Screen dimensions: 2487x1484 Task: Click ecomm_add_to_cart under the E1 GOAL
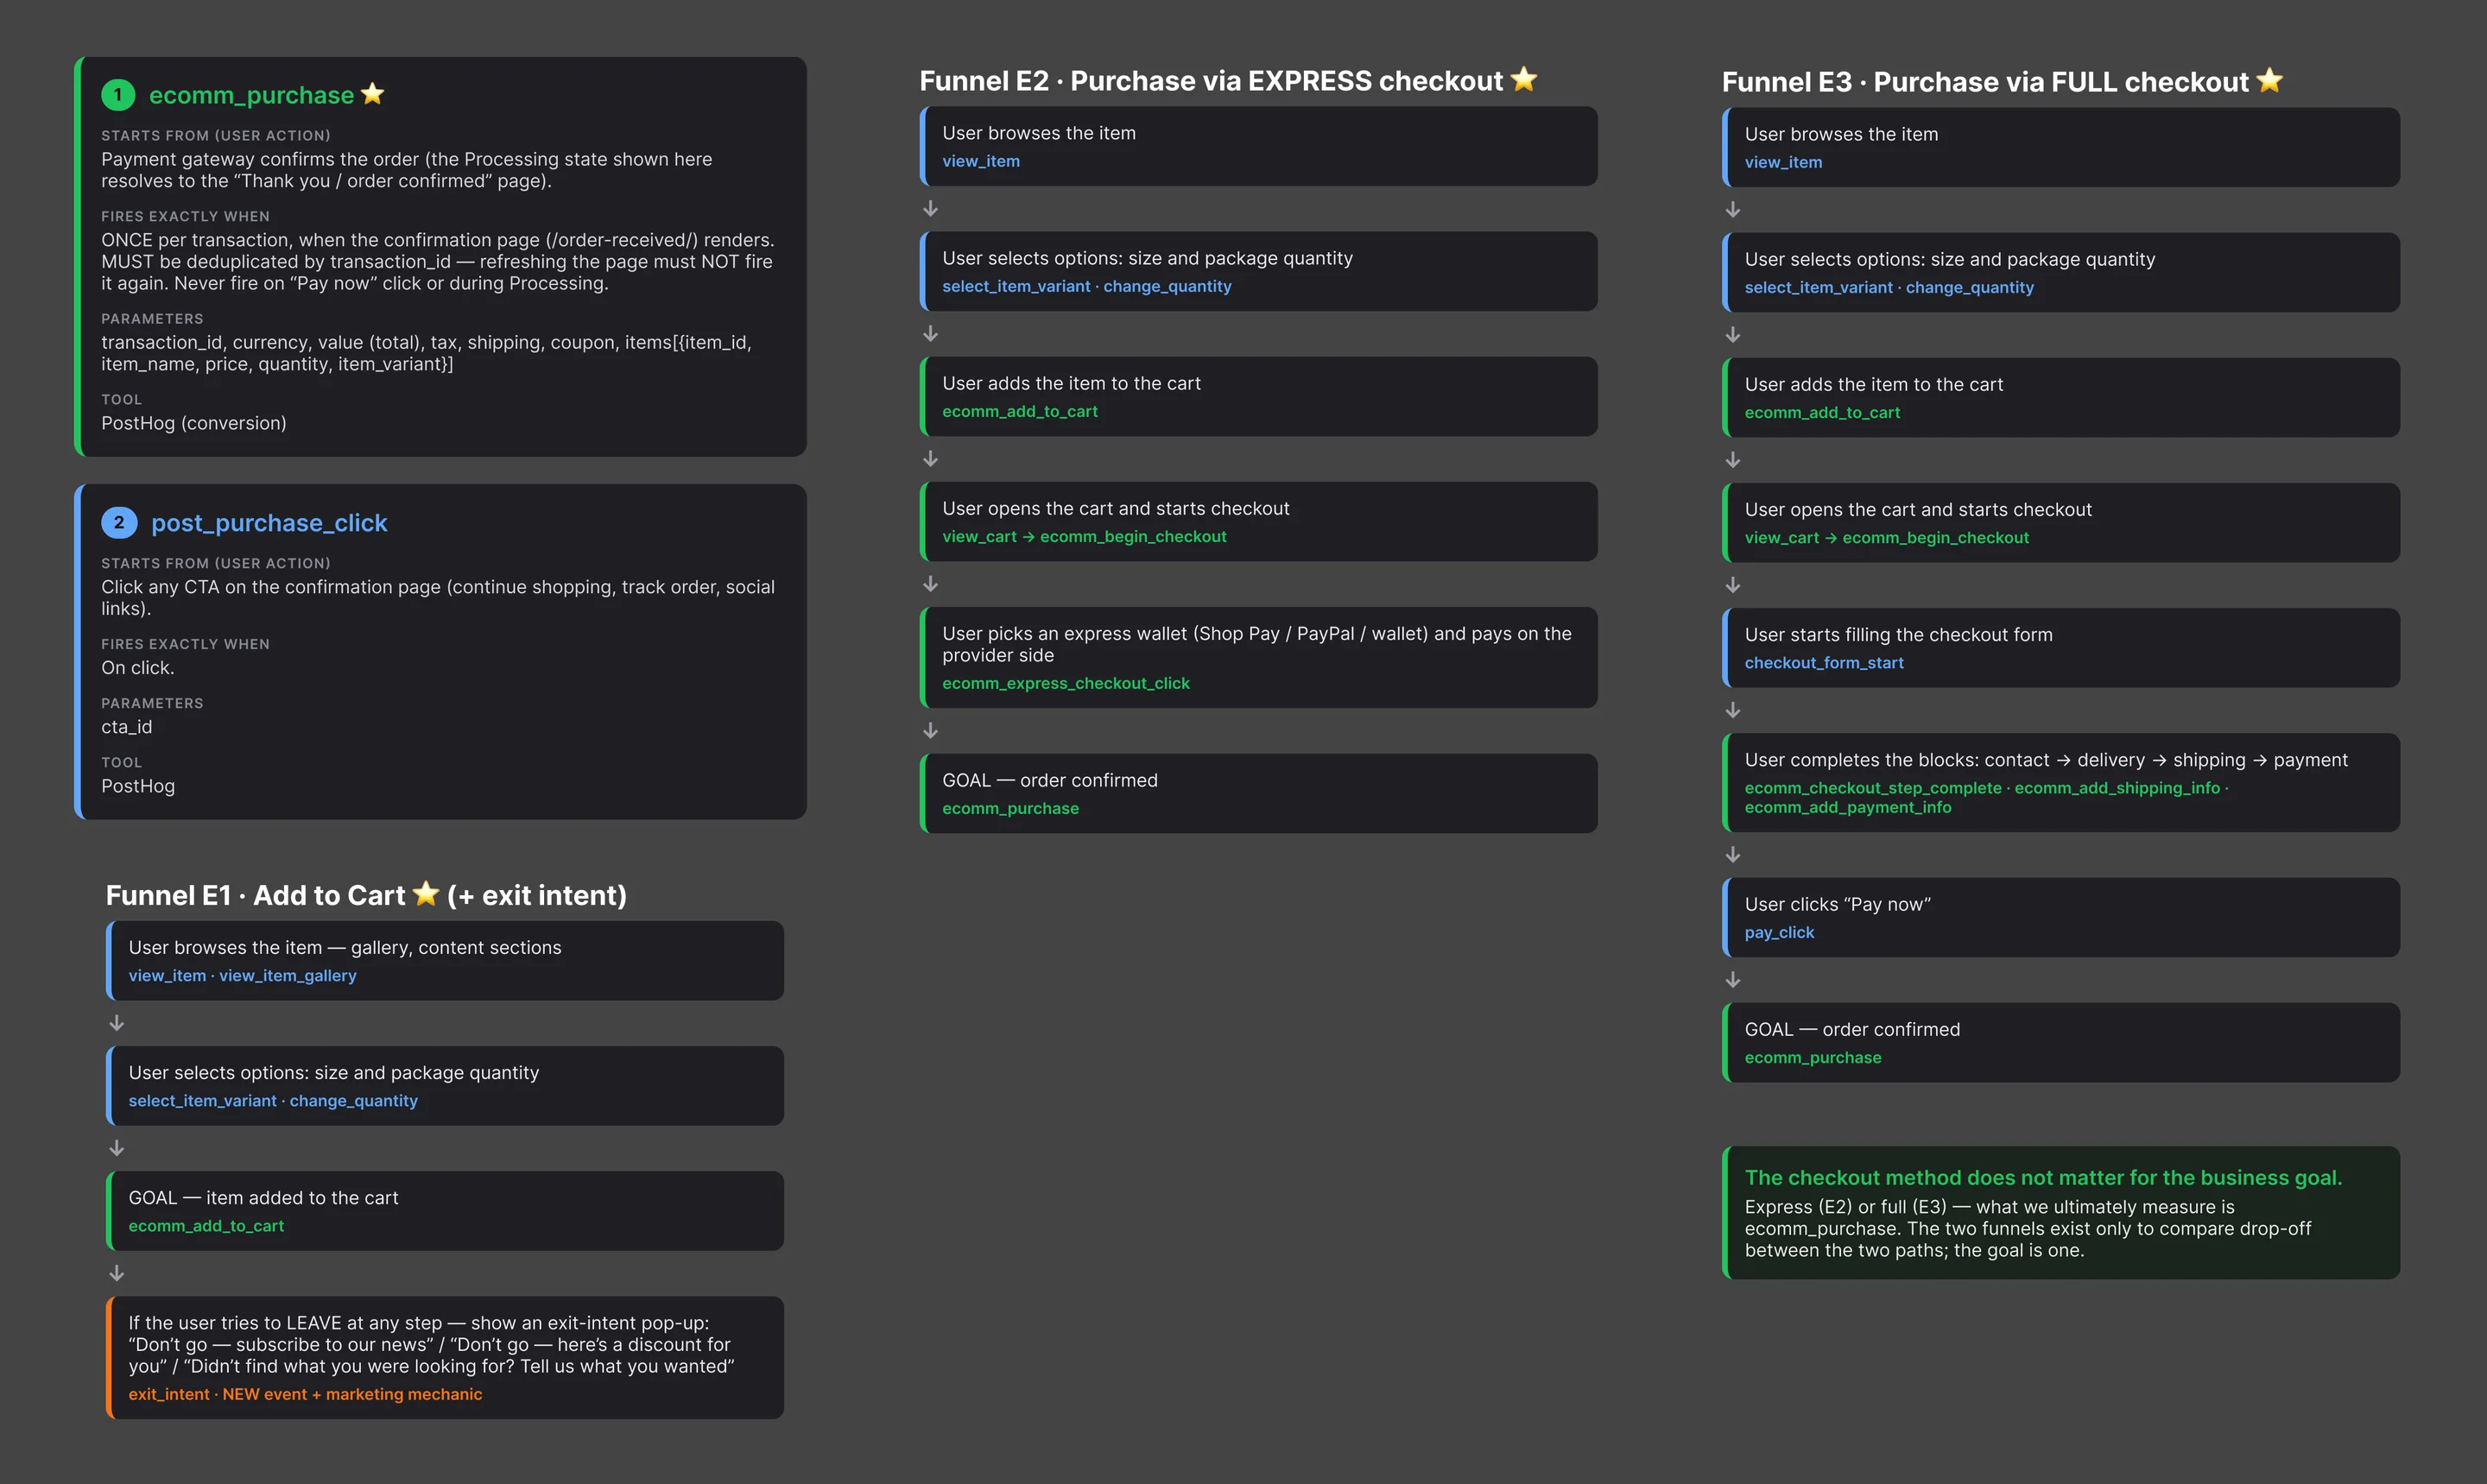[x=206, y=1226]
